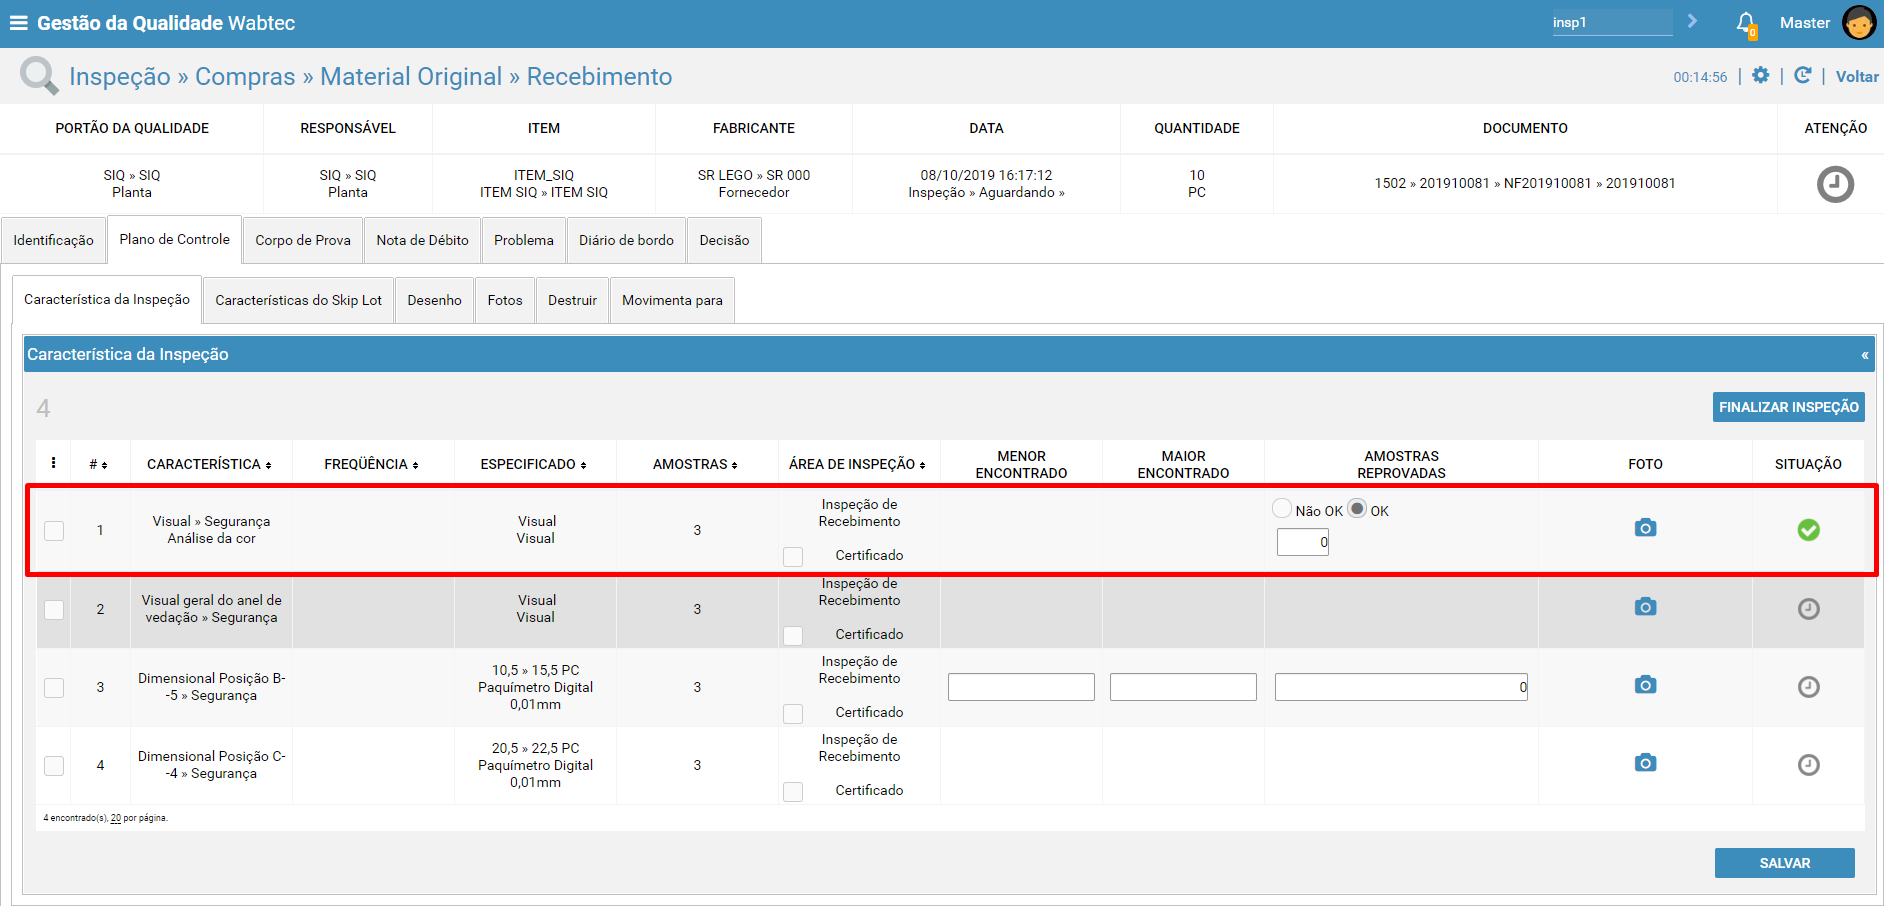The image size is (1884, 906).
Task: Tick Certificado checkbox in row 1
Action: coord(793,557)
